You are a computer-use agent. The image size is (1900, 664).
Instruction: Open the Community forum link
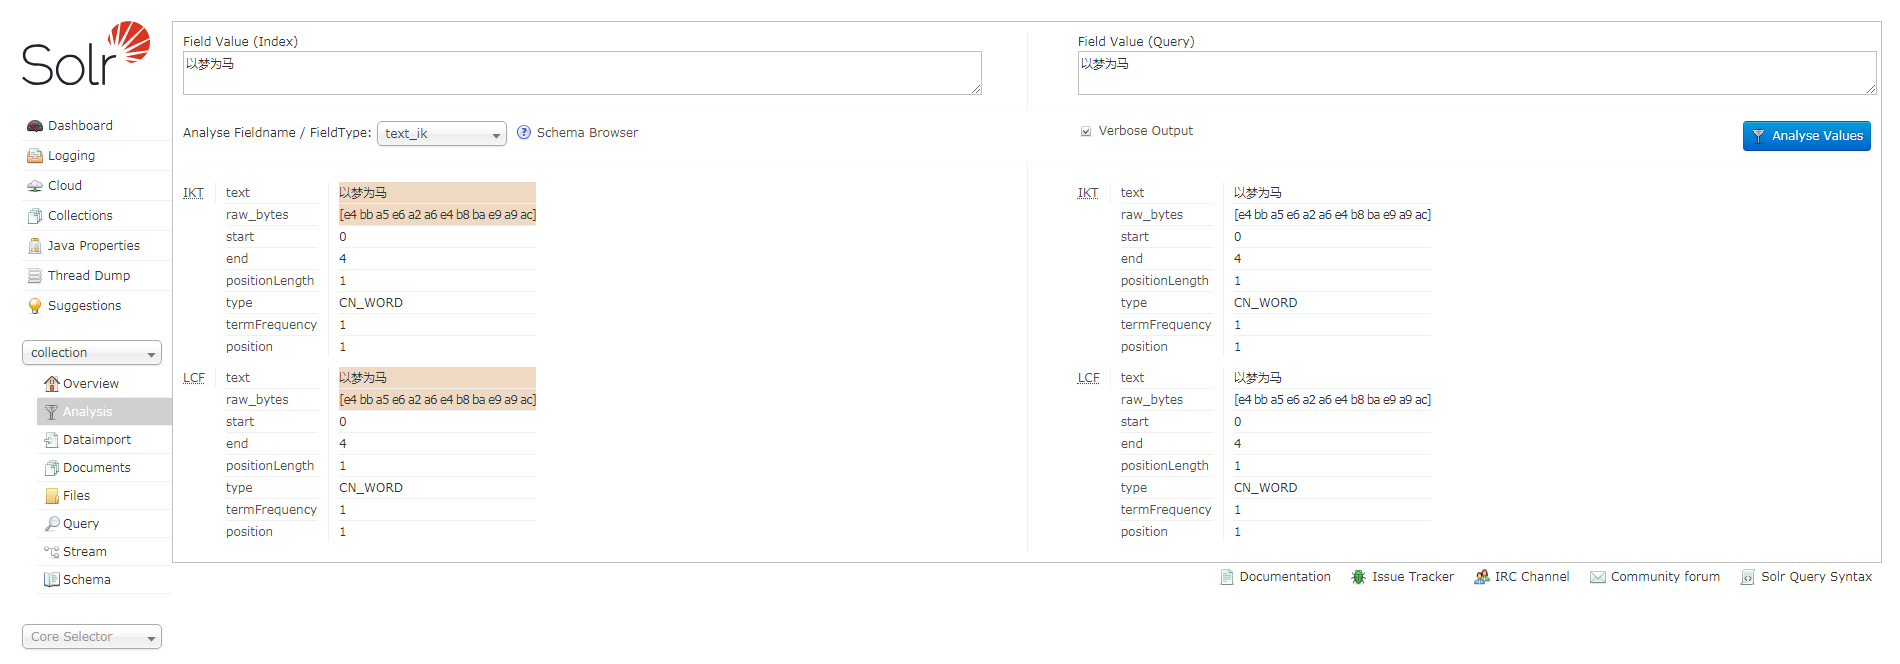click(x=1664, y=577)
